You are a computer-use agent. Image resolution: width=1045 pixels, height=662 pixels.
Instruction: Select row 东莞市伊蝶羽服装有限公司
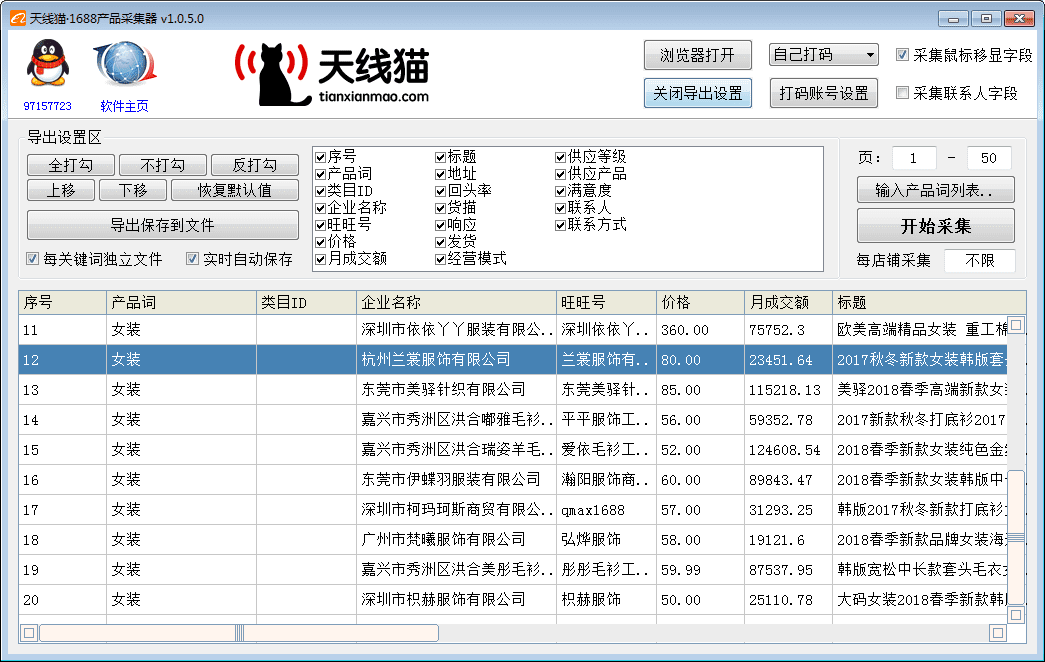pyautogui.click(x=513, y=479)
